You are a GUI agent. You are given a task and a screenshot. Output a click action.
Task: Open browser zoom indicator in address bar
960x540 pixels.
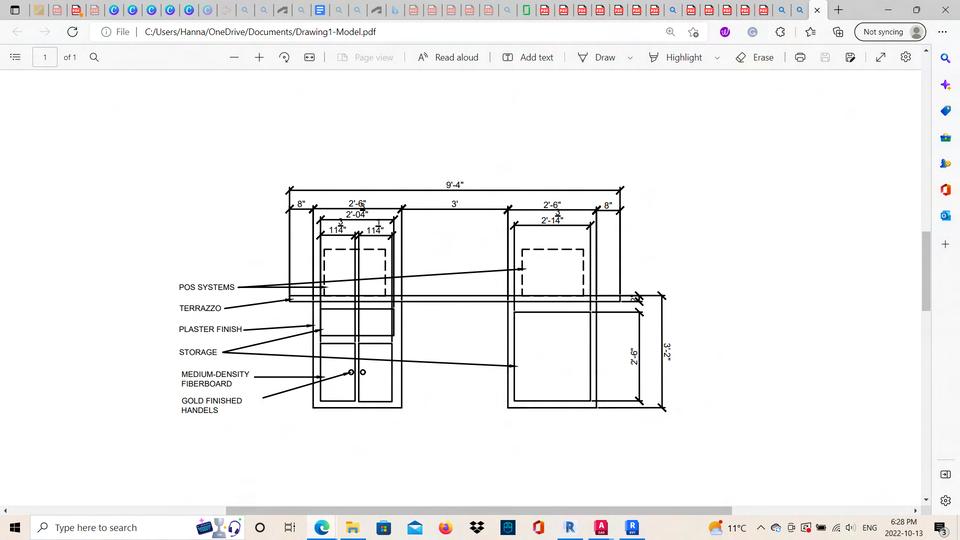click(x=670, y=32)
